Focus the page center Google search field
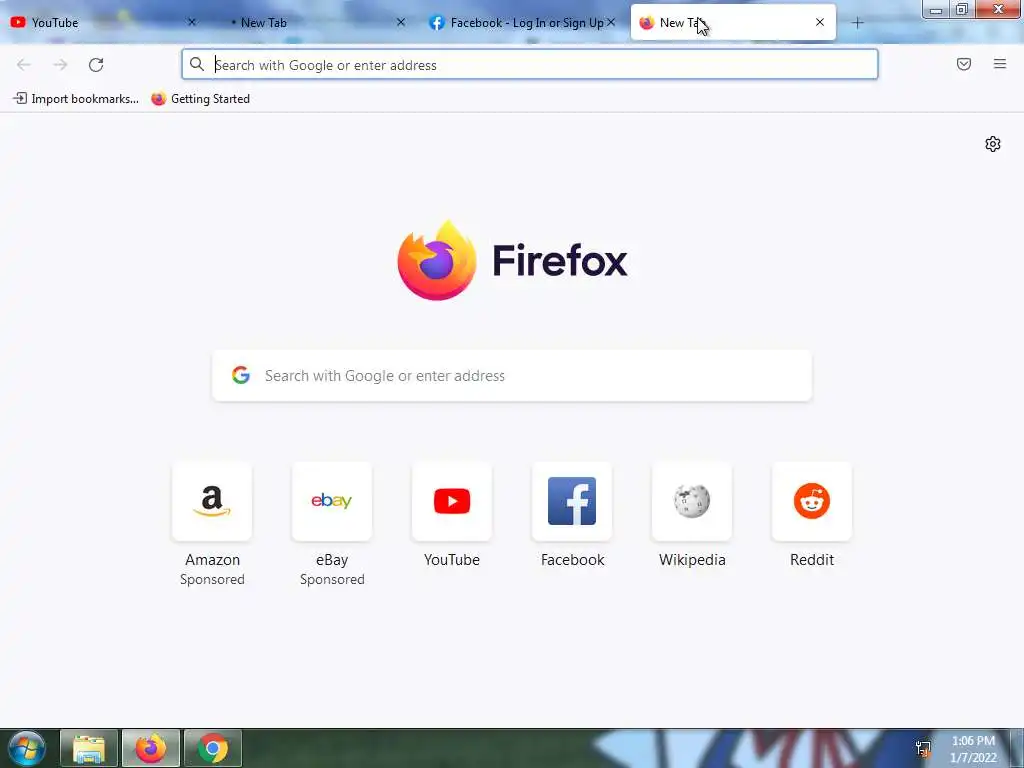 click(x=512, y=376)
